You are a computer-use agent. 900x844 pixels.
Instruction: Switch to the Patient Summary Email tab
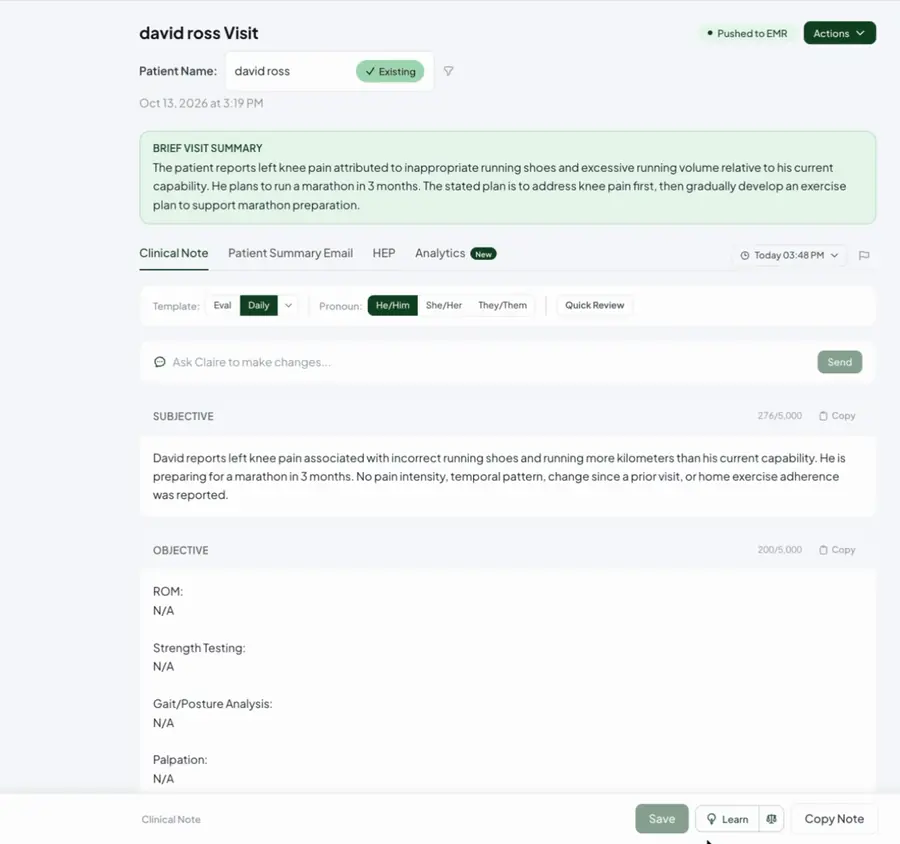click(290, 253)
